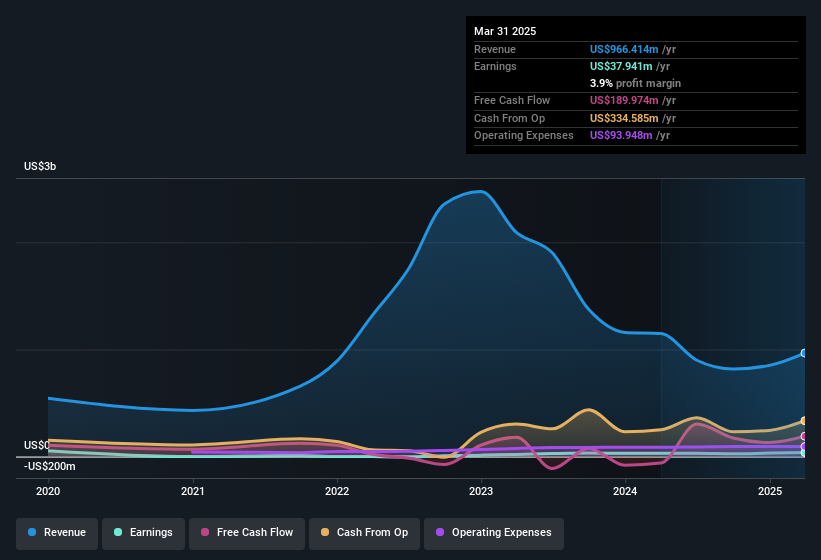Click the 2024 x-axis label

click(625, 491)
